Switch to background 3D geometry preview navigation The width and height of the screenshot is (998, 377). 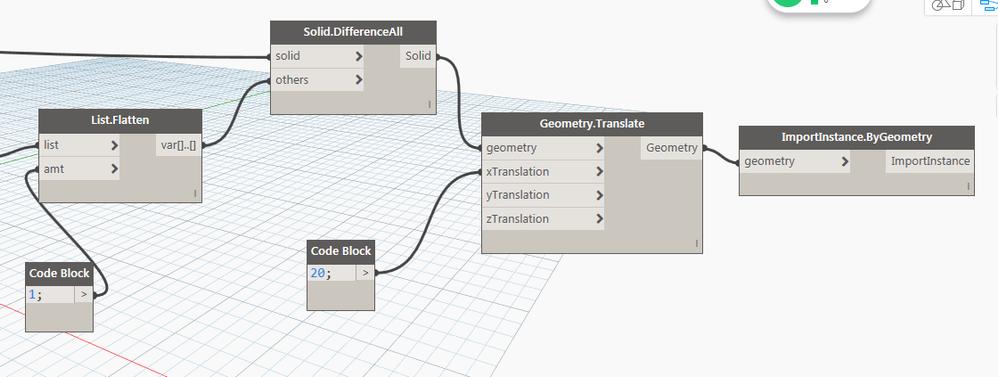click(948, 5)
